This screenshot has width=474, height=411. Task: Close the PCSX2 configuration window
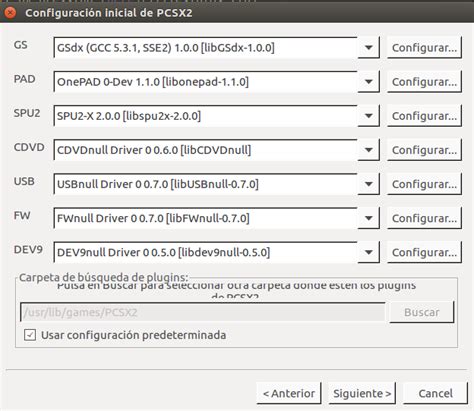(10, 13)
